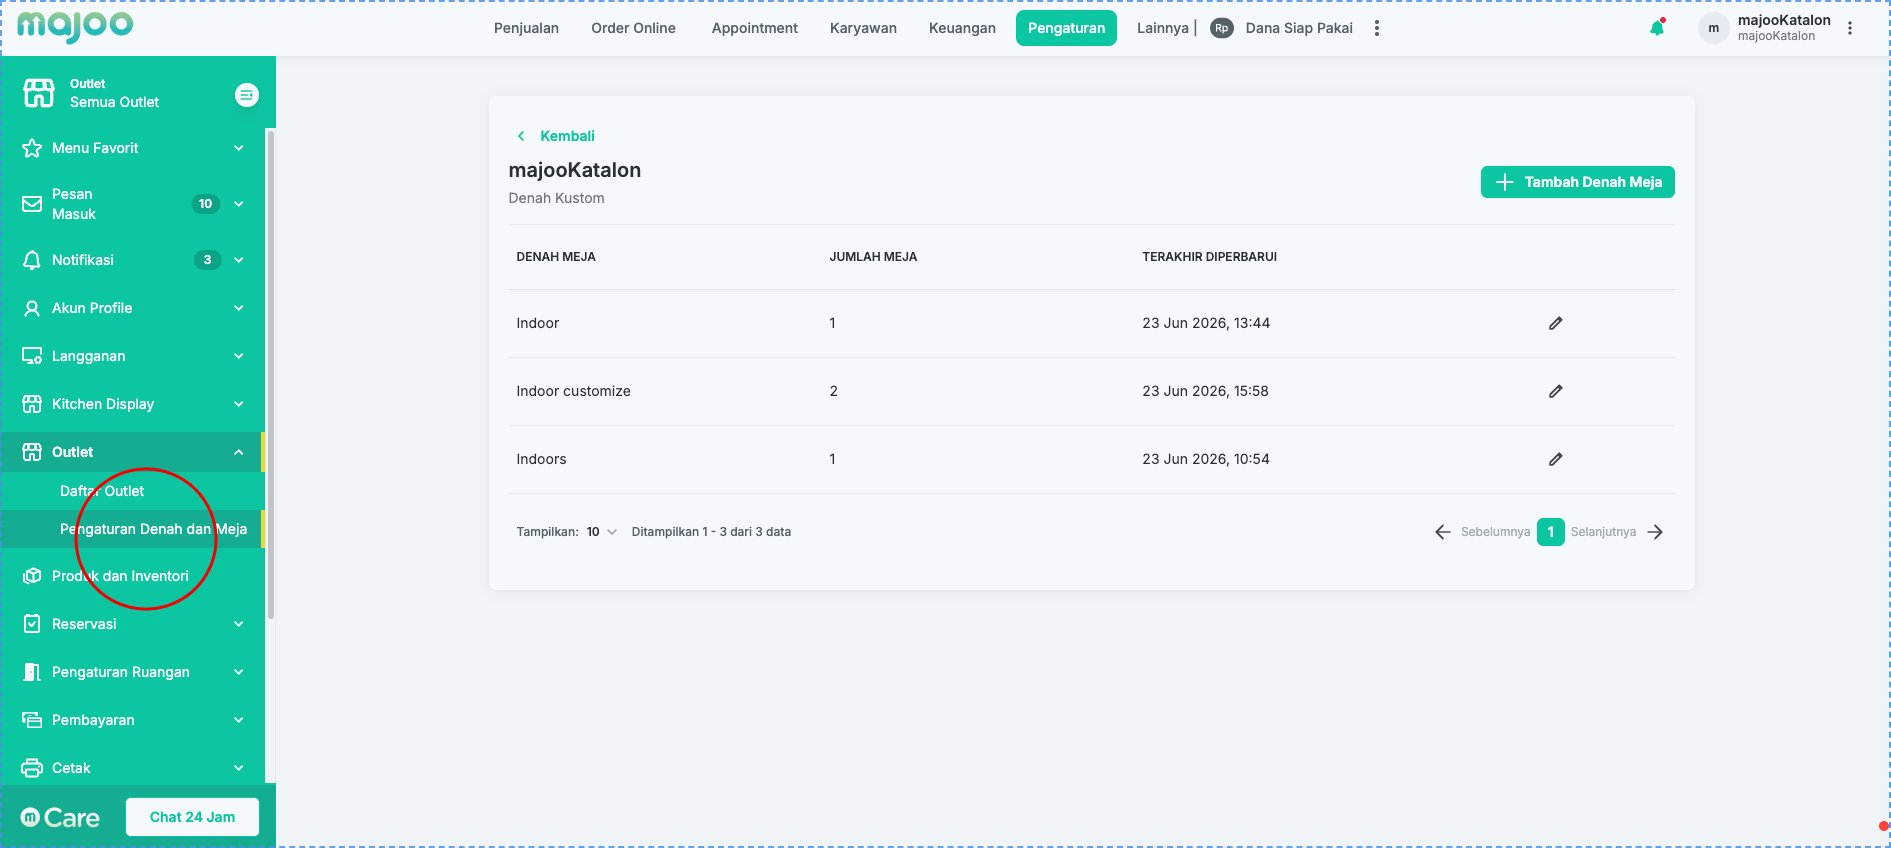Viewport: 1891px width, 848px height.
Task: Open the Tampilkan rows-per-page dropdown
Action: click(602, 532)
